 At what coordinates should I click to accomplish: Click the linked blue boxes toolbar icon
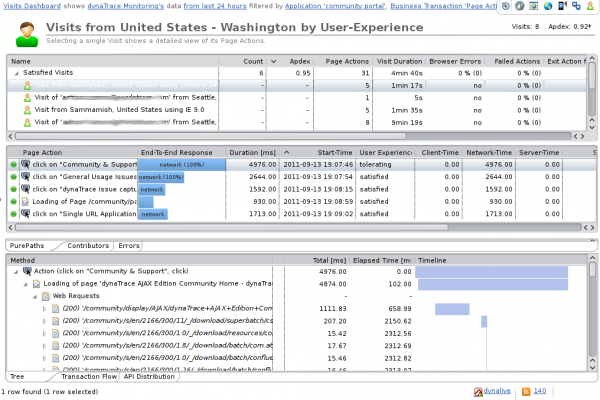(576, 6)
